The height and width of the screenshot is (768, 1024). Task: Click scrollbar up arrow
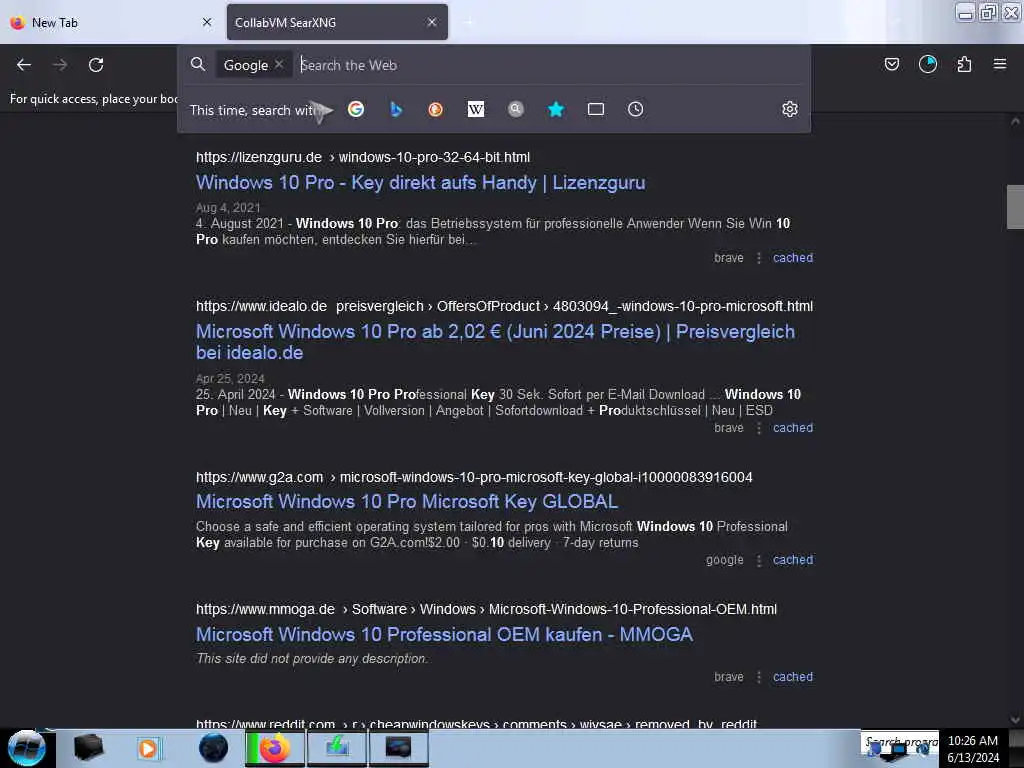point(1015,121)
